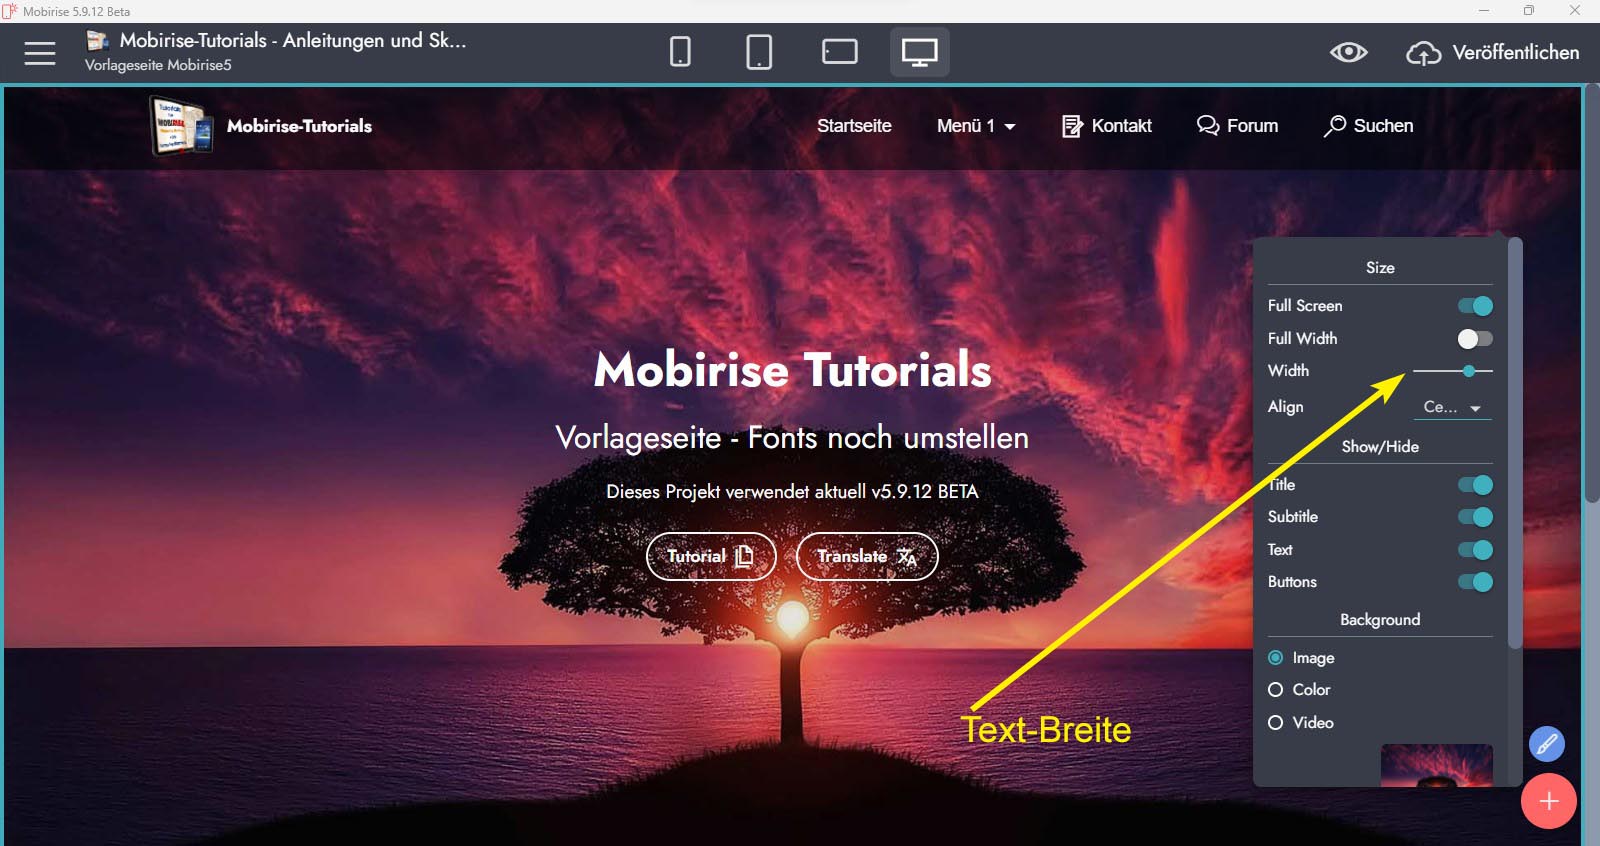Viewport: 1600px width, 846px height.
Task: Click the document icon on Tutorial button
Action: 744,556
